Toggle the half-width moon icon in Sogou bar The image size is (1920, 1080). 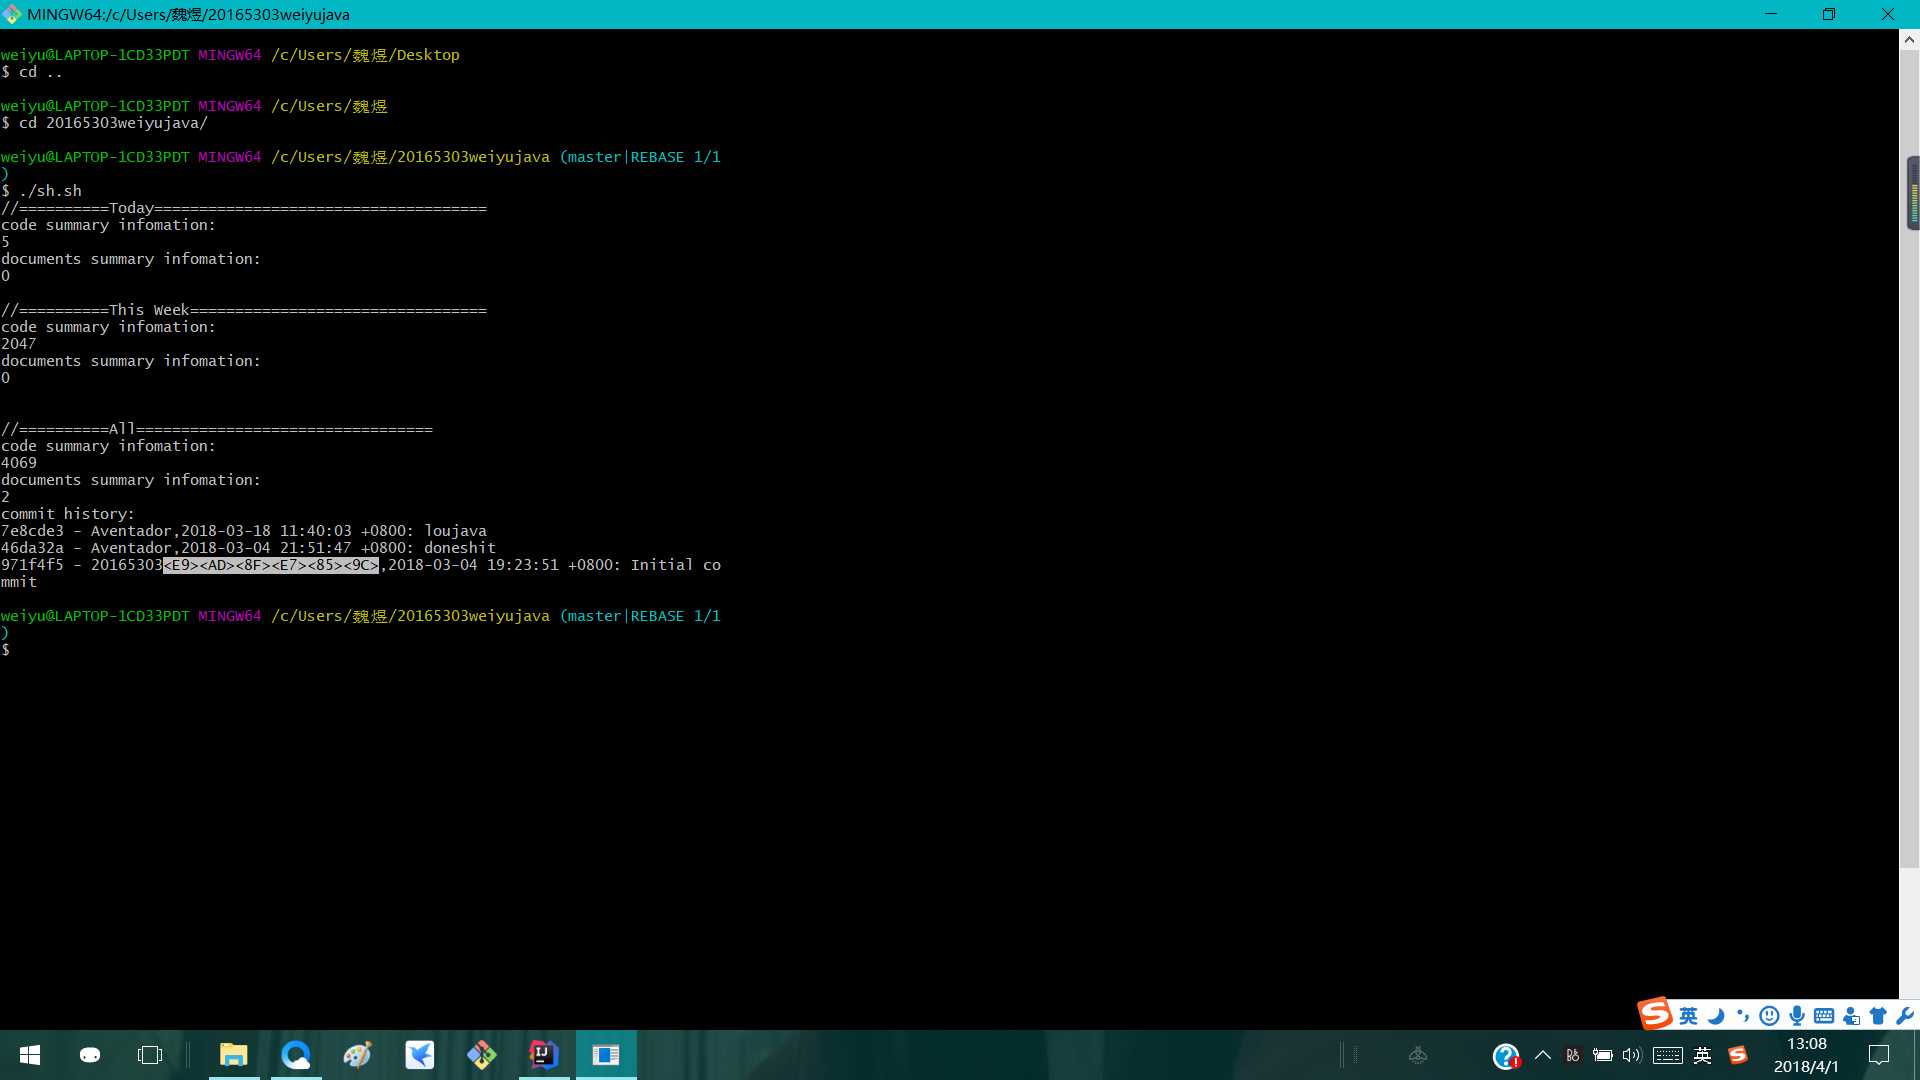click(1716, 1017)
